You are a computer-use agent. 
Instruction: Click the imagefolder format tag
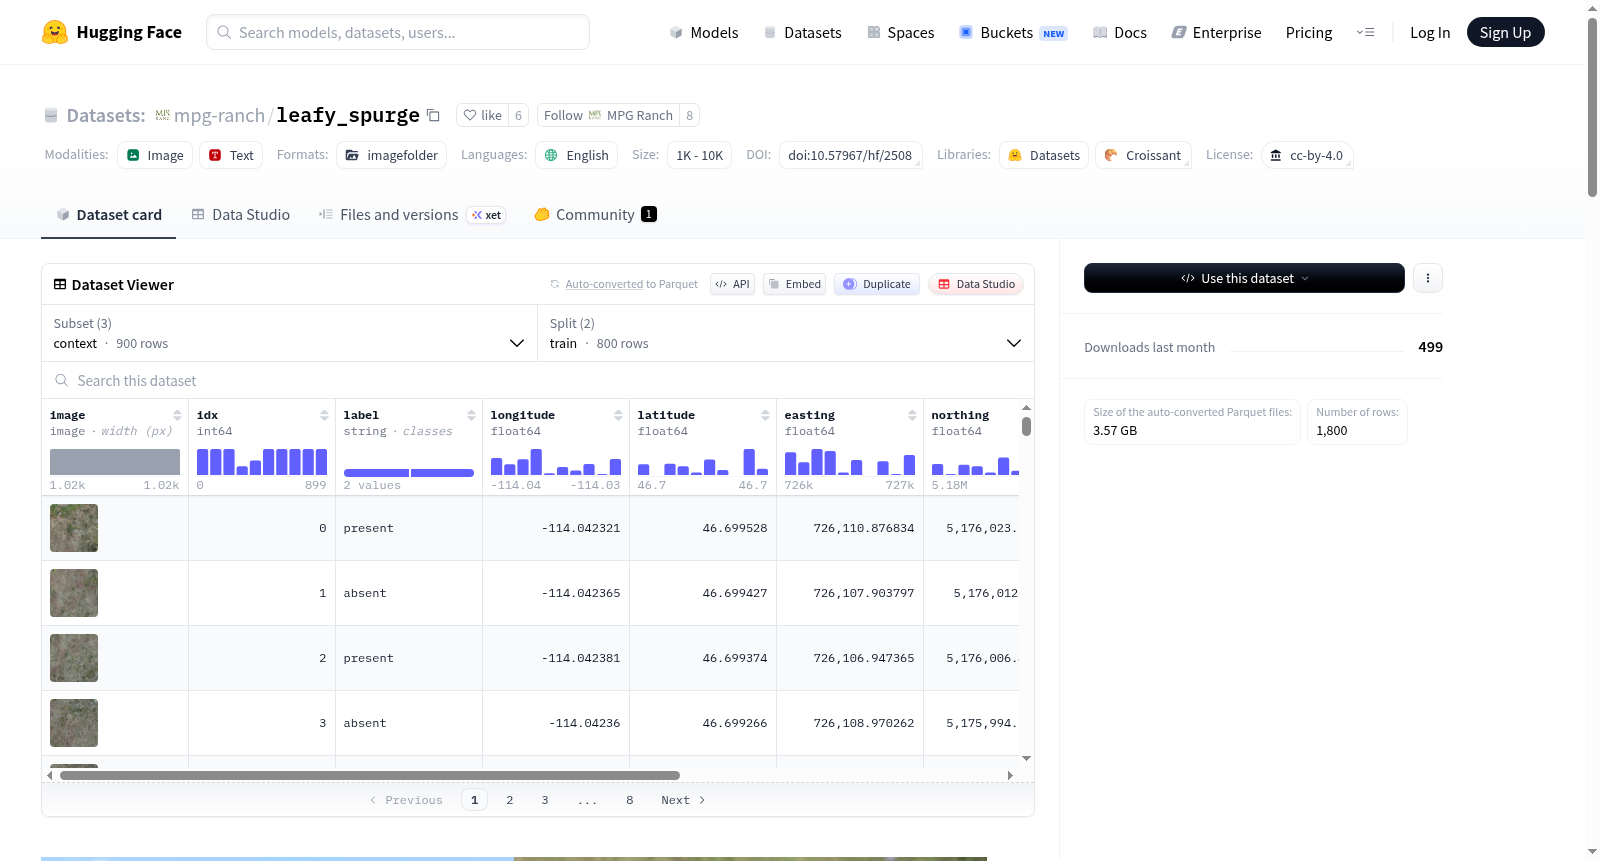pos(392,155)
